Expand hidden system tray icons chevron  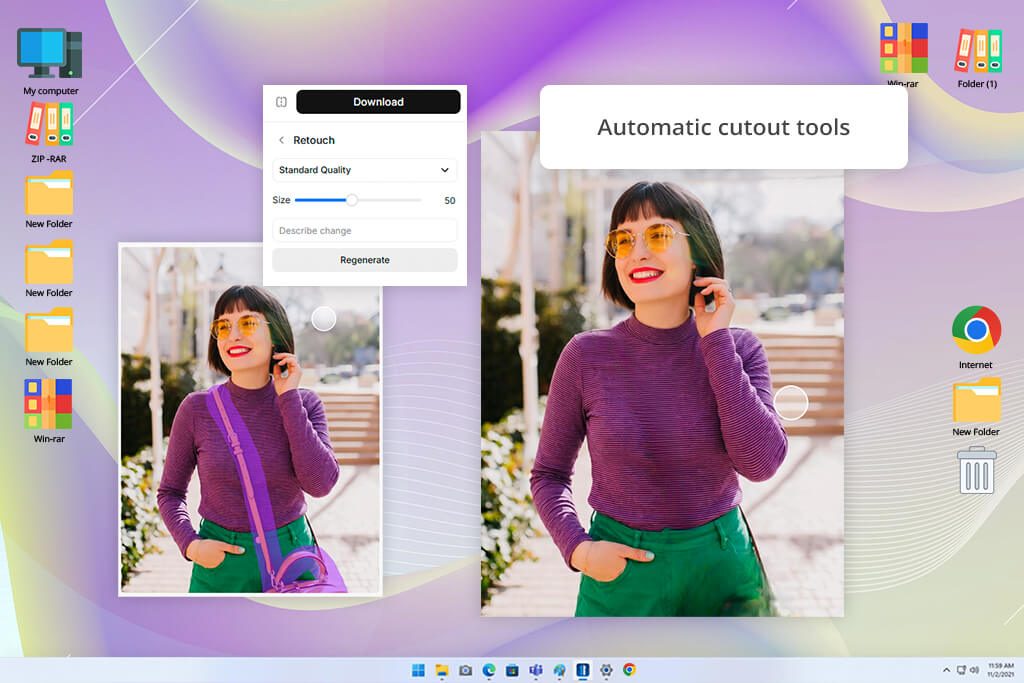(x=946, y=670)
